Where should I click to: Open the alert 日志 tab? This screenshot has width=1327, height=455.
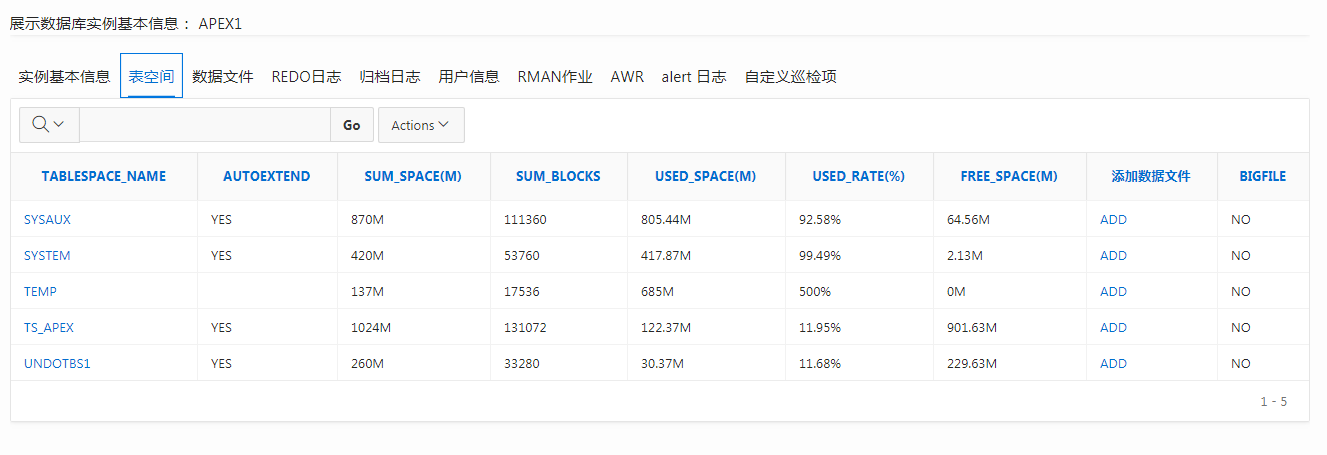(694, 77)
